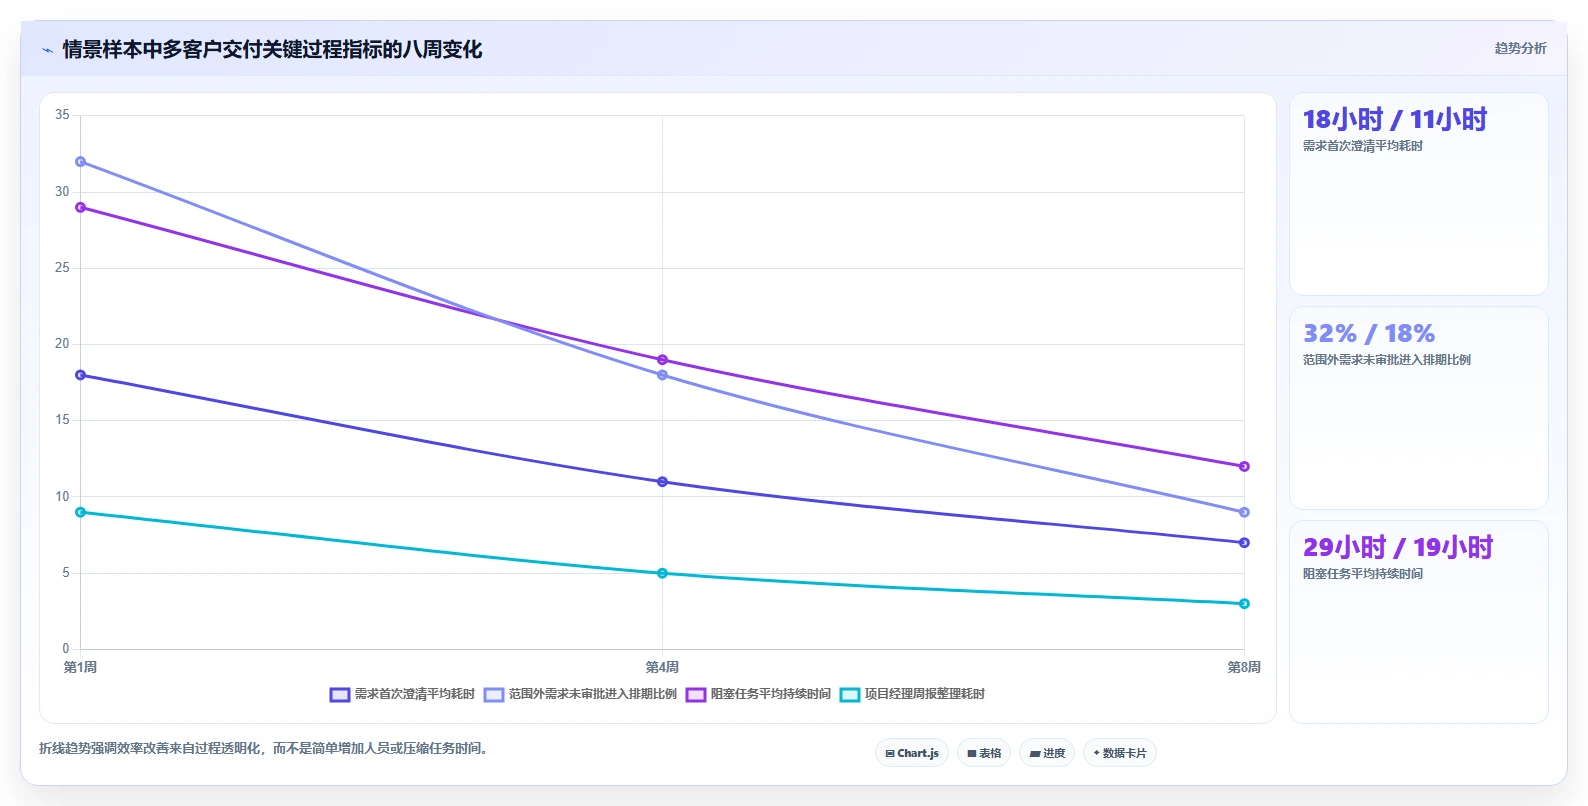Click the 第4周 light-blue data point at 18
The width and height of the screenshot is (1588, 806).
(662, 375)
